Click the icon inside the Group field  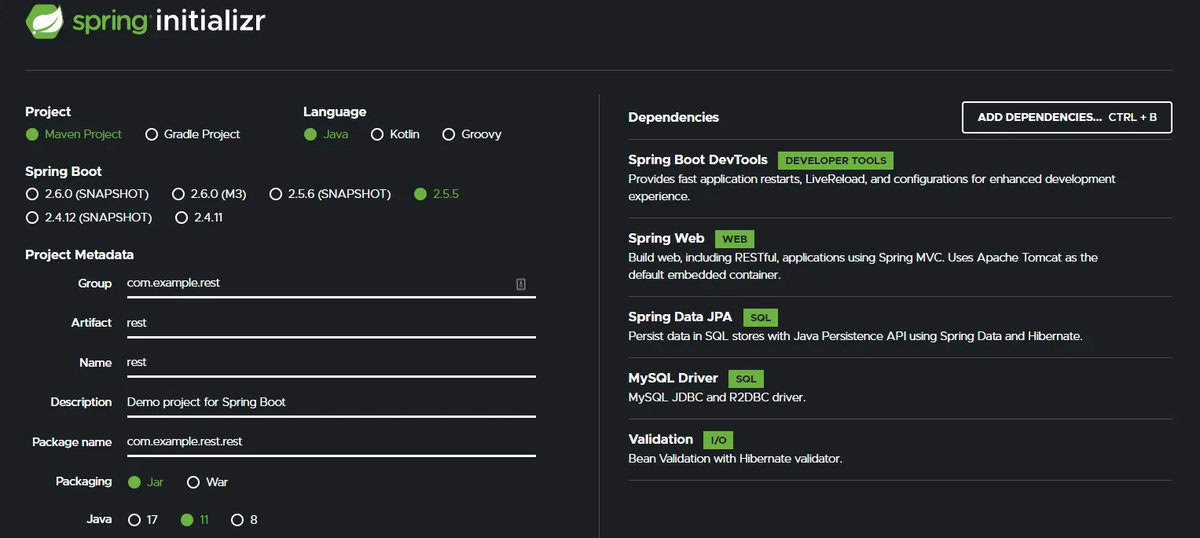click(520, 284)
